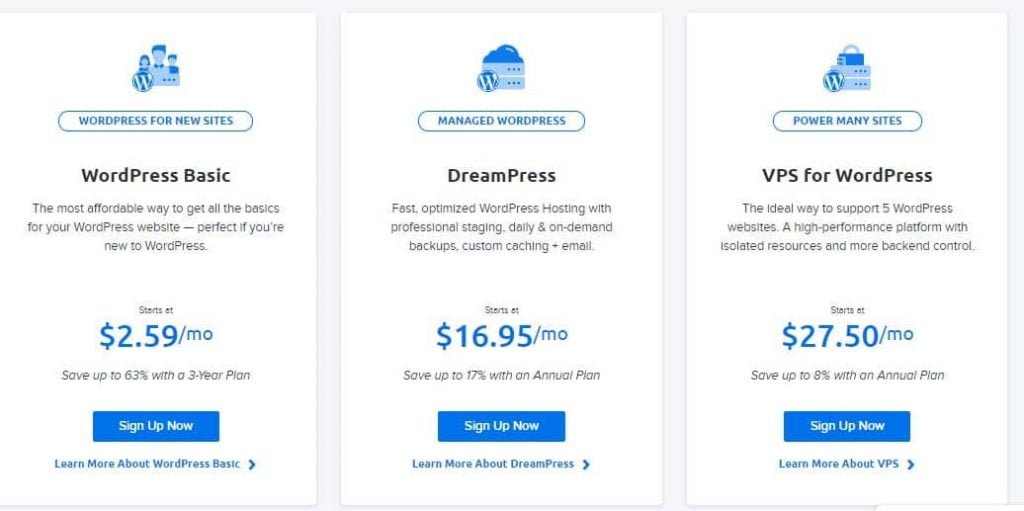This screenshot has width=1024, height=511.
Task: Click arrow next to Learn More About VPS
Action: (x=911, y=464)
